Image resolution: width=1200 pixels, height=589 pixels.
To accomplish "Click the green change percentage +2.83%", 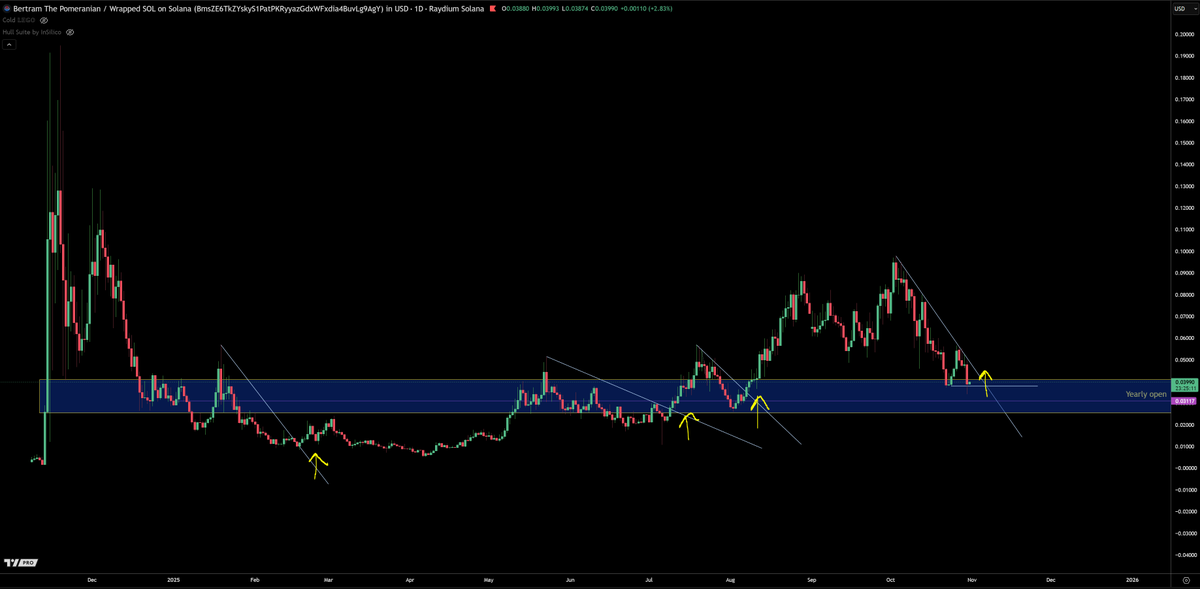I will 660,7.
